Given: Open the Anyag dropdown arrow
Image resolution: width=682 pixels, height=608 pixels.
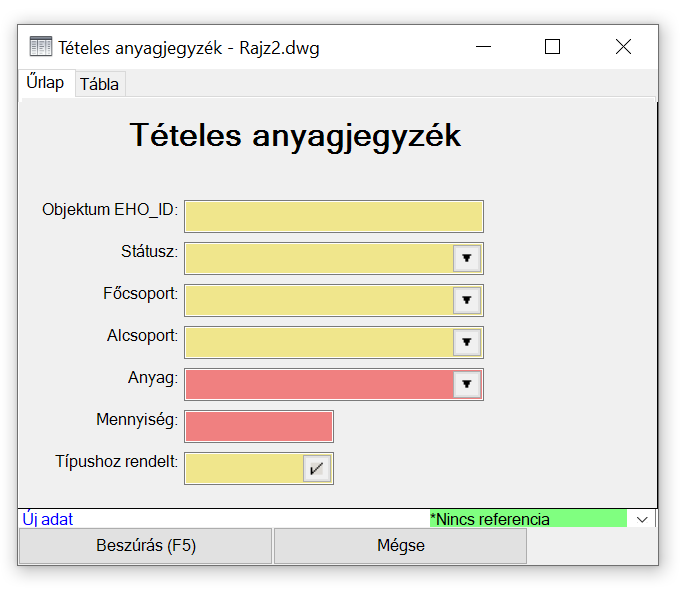Looking at the screenshot, I should (467, 384).
